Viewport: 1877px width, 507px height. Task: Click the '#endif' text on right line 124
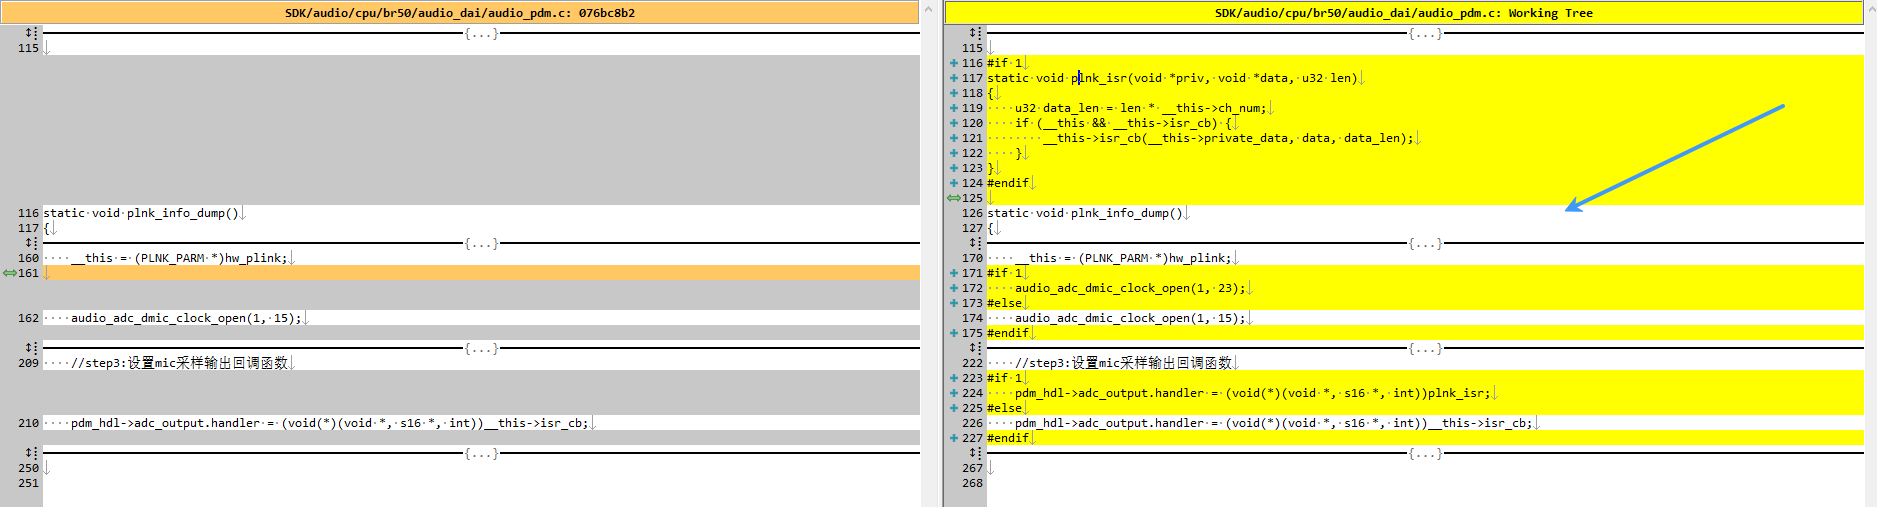(1008, 183)
